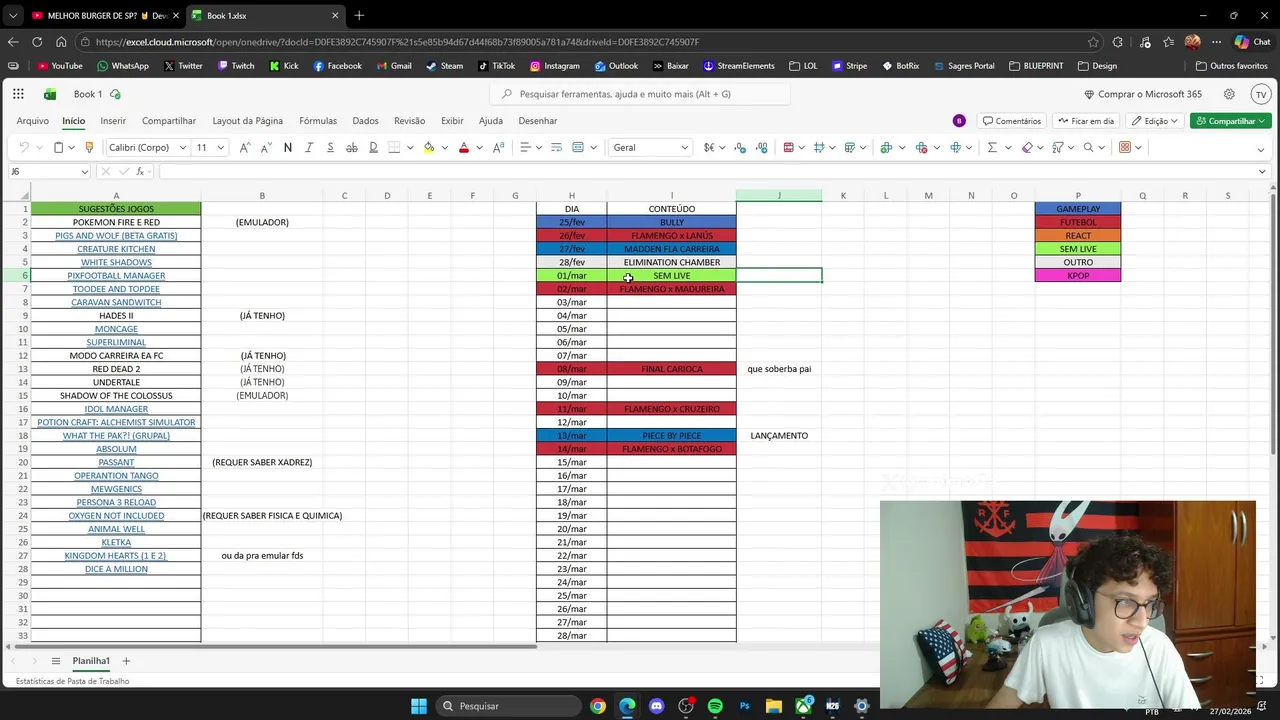
Task: Apply cell borders icon
Action: pos(394,147)
